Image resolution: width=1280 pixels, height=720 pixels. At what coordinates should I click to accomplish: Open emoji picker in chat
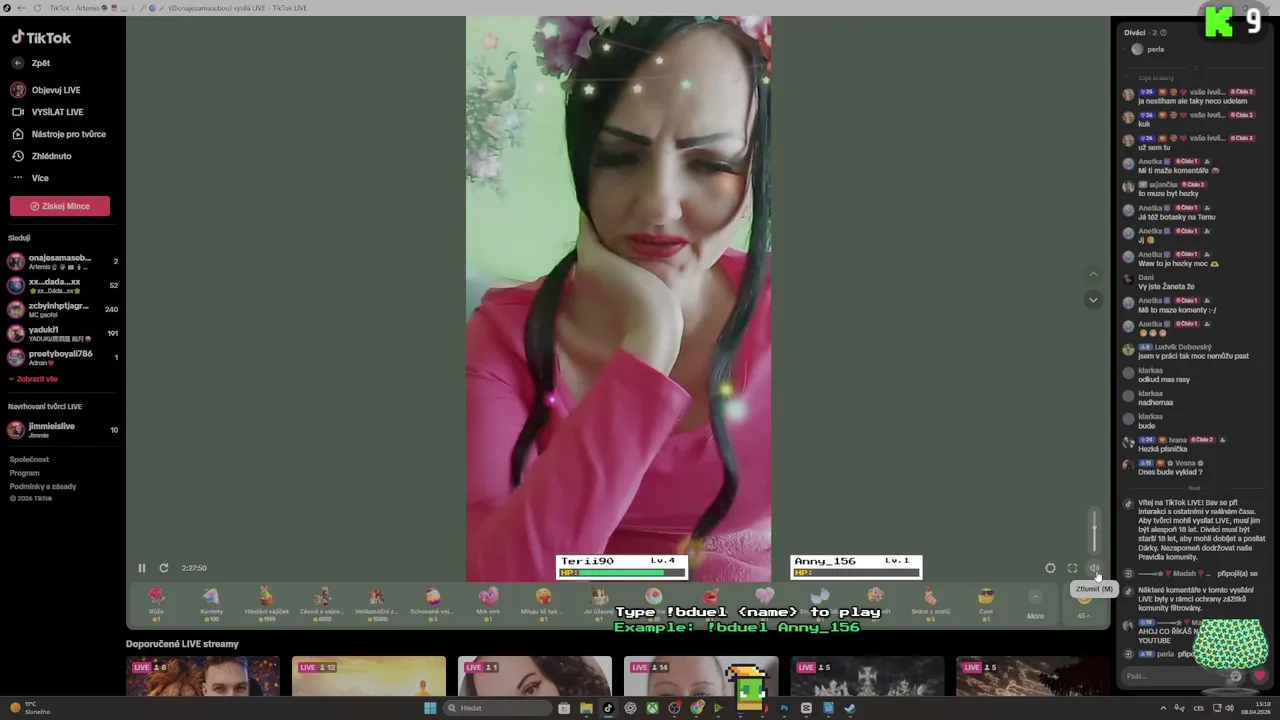pyautogui.click(x=1236, y=676)
